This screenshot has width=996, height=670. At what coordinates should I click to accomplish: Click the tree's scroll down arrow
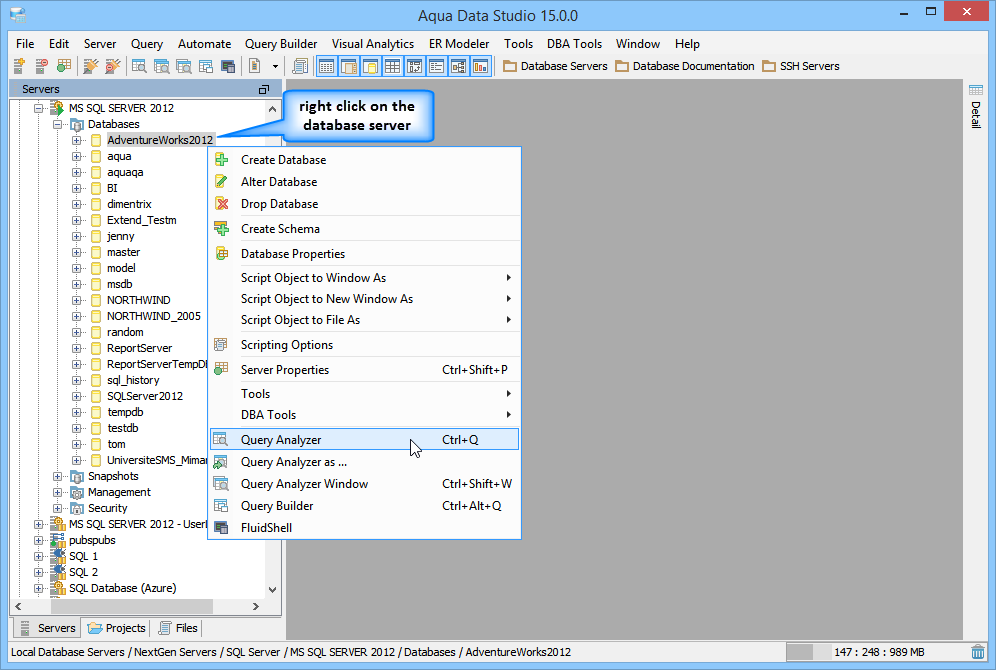pyautogui.click(x=273, y=589)
